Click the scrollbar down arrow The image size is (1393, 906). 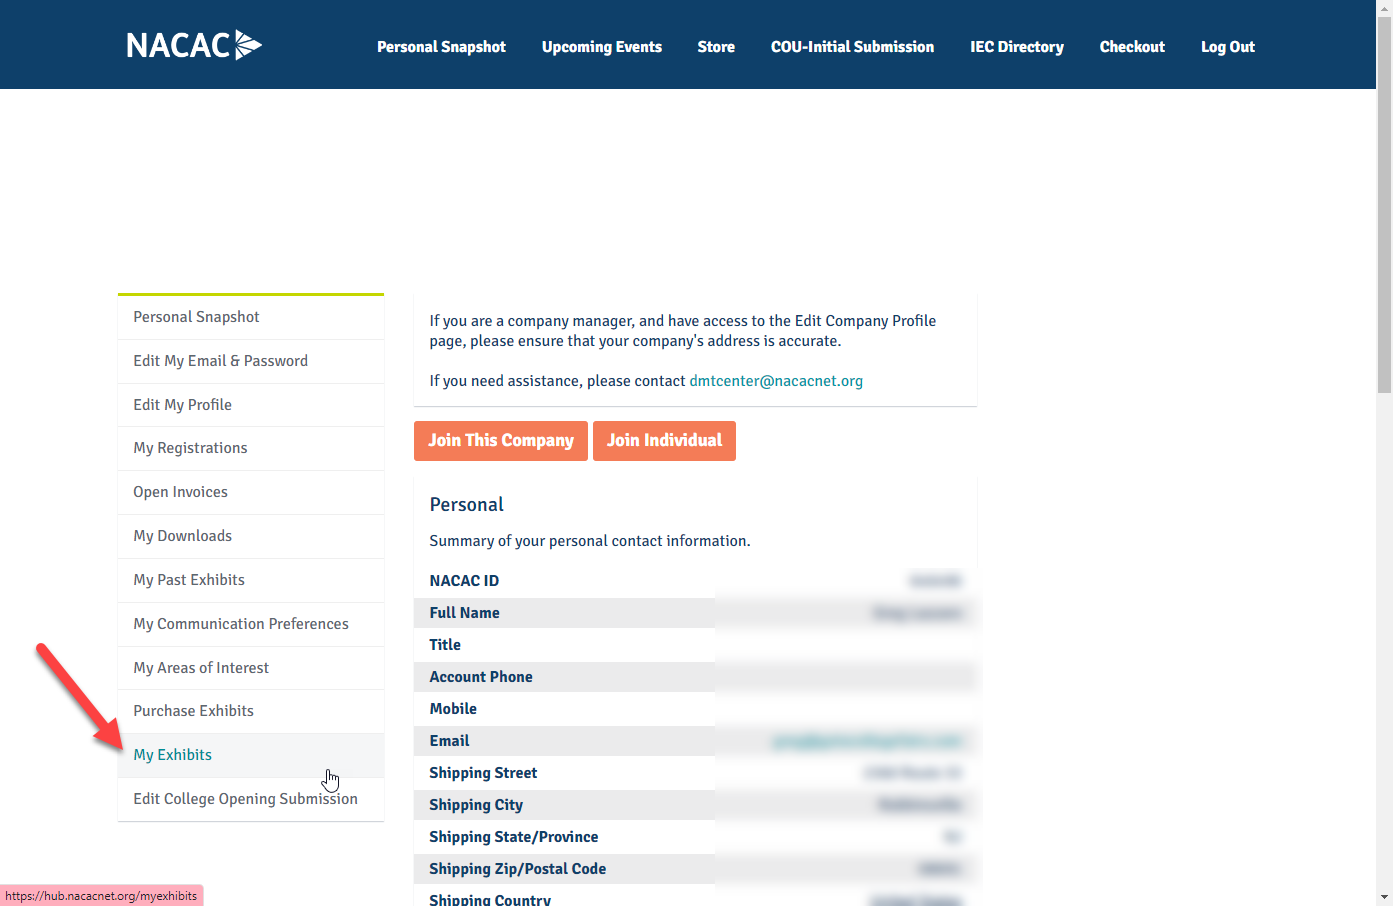tap(1384, 897)
